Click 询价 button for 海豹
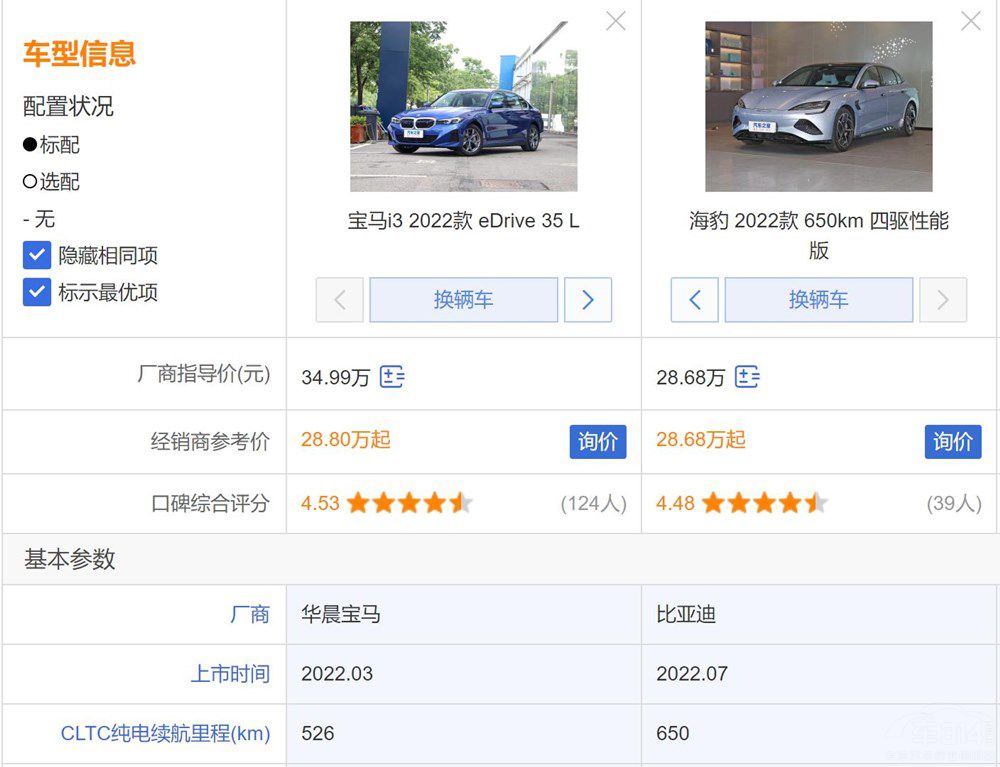Image resolution: width=1000 pixels, height=767 pixels. [953, 441]
